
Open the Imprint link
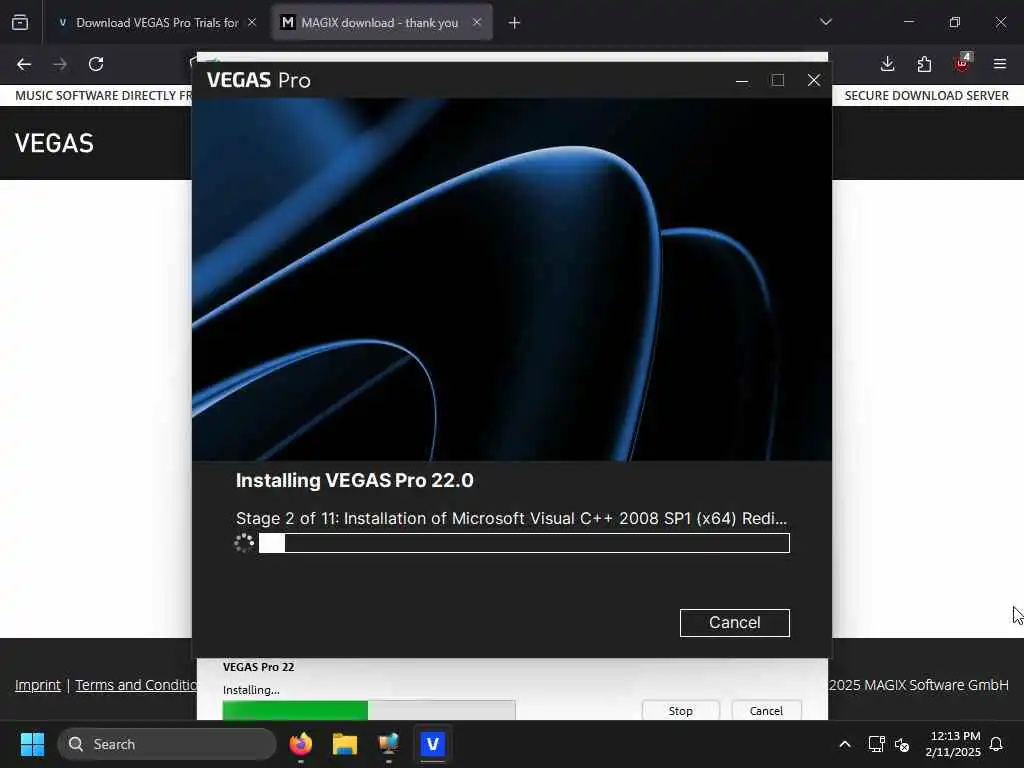click(38, 685)
